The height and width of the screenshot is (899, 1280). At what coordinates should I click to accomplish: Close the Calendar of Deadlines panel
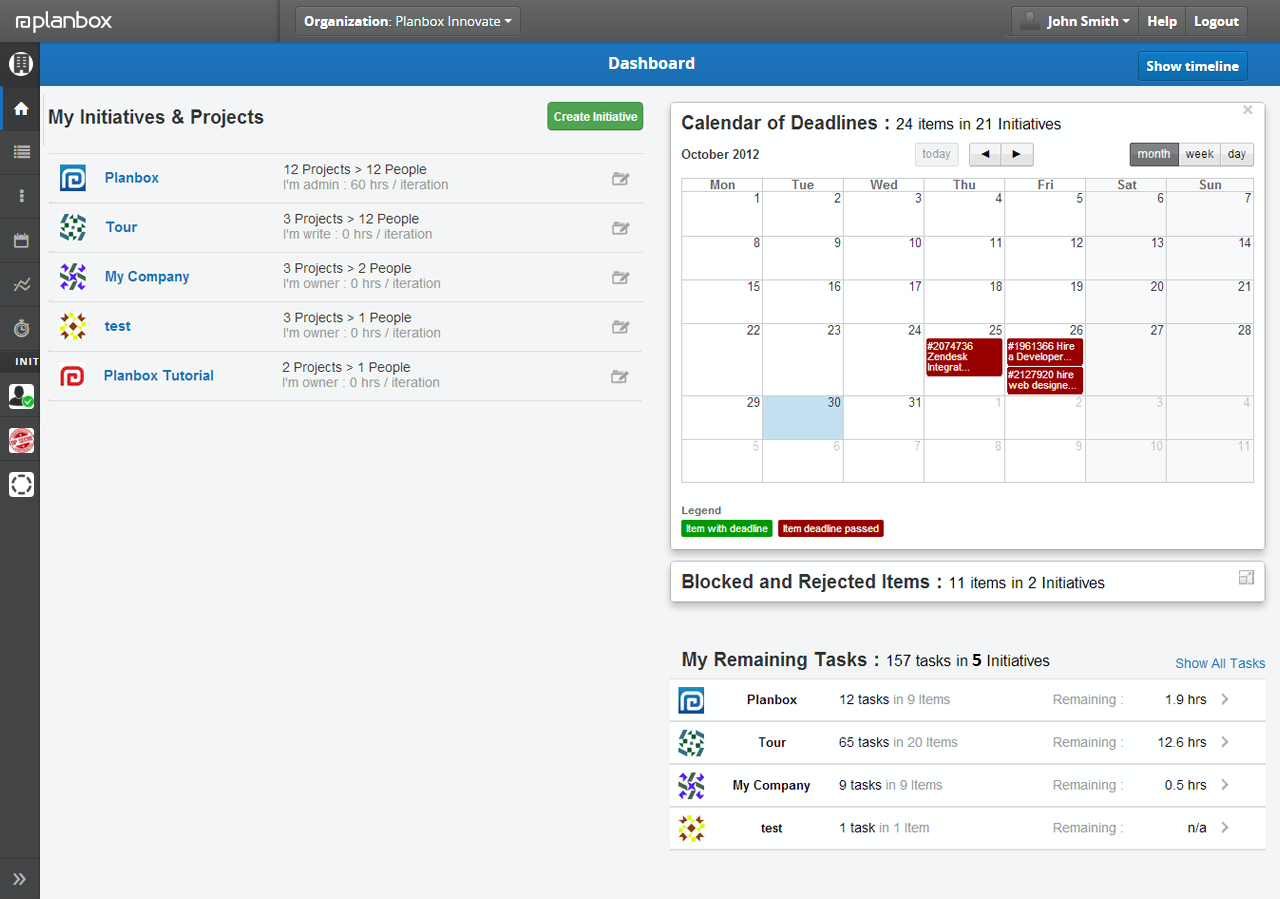tap(1248, 110)
